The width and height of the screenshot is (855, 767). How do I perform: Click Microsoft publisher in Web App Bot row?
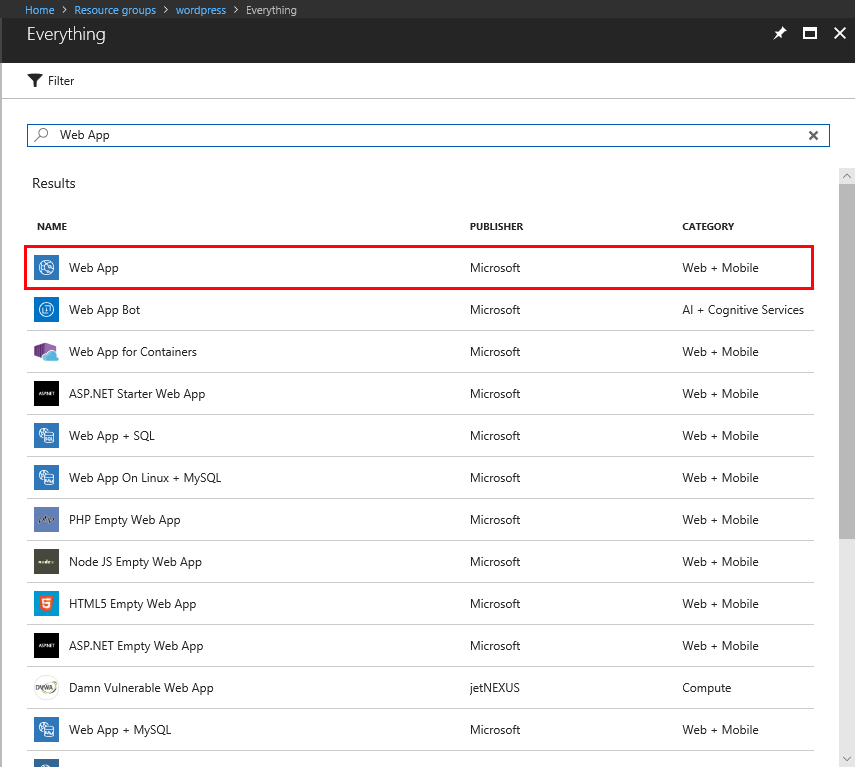[x=495, y=310]
